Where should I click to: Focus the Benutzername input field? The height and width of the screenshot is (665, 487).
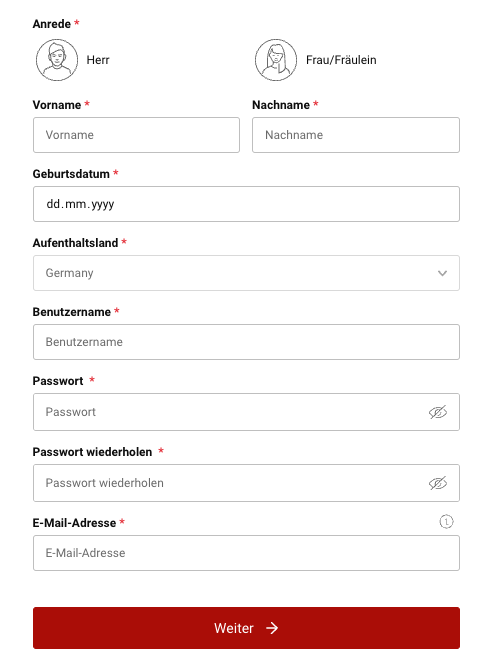[x=246, y=342]
